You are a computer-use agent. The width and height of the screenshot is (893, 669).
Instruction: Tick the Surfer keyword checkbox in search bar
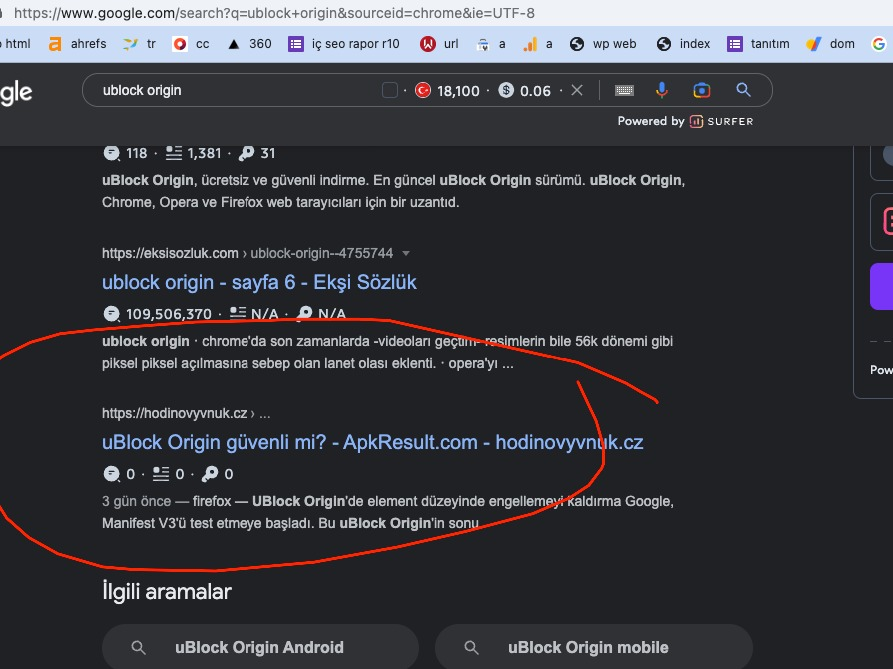tap(390, 90)
